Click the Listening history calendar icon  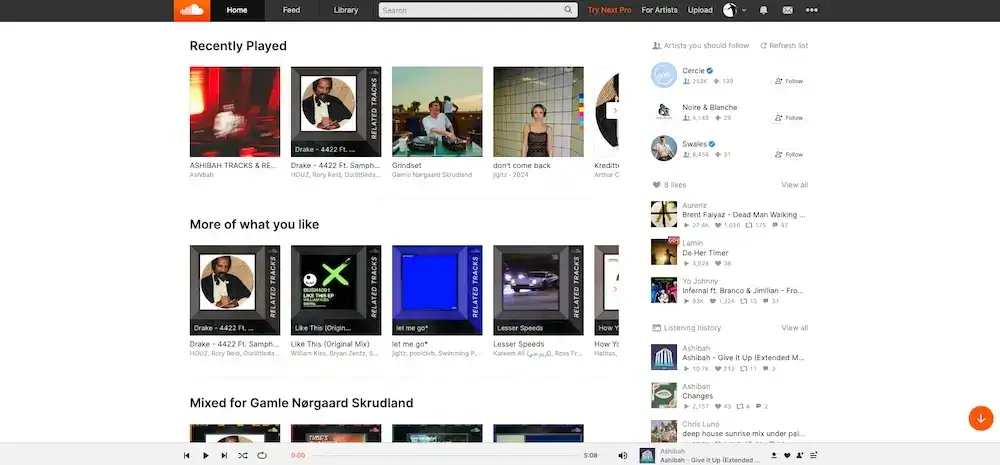656,328
